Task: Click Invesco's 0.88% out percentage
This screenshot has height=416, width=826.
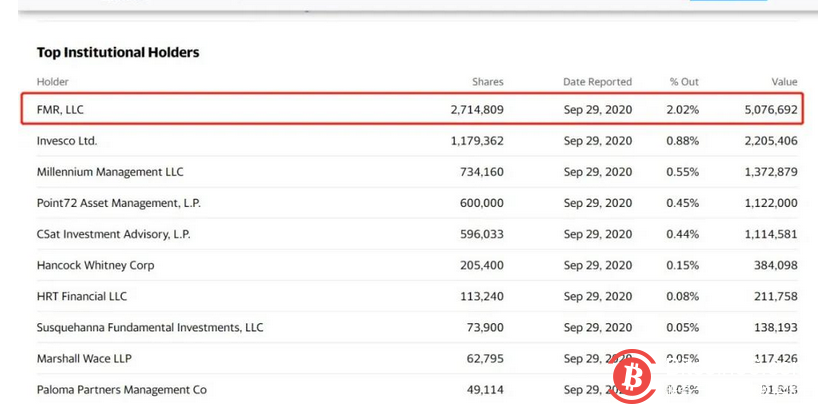Action: pos(684,141)
